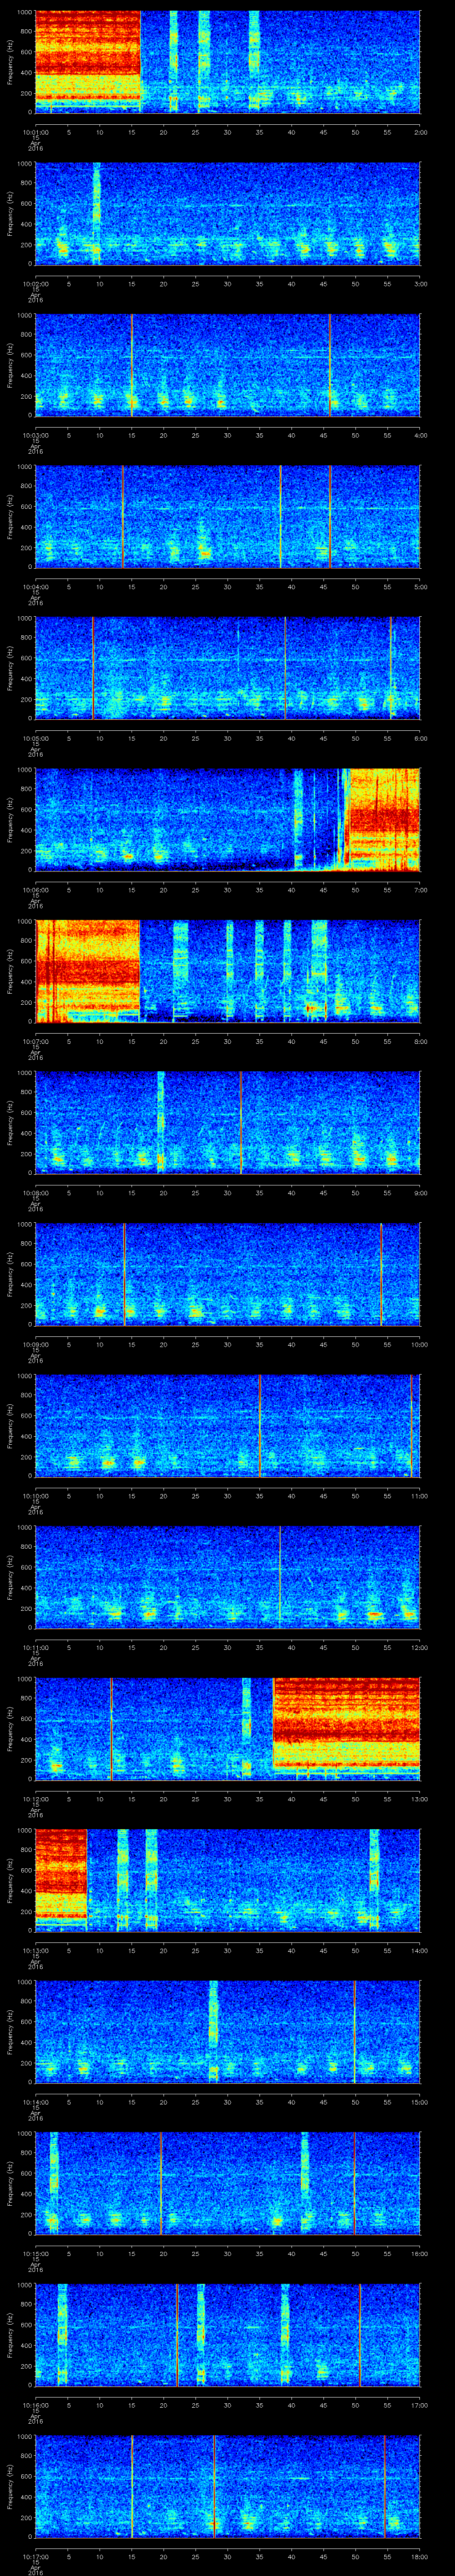455x2576 pixels.
Task: Click the 10:07:00 start time label
Action: (35, 1041)
